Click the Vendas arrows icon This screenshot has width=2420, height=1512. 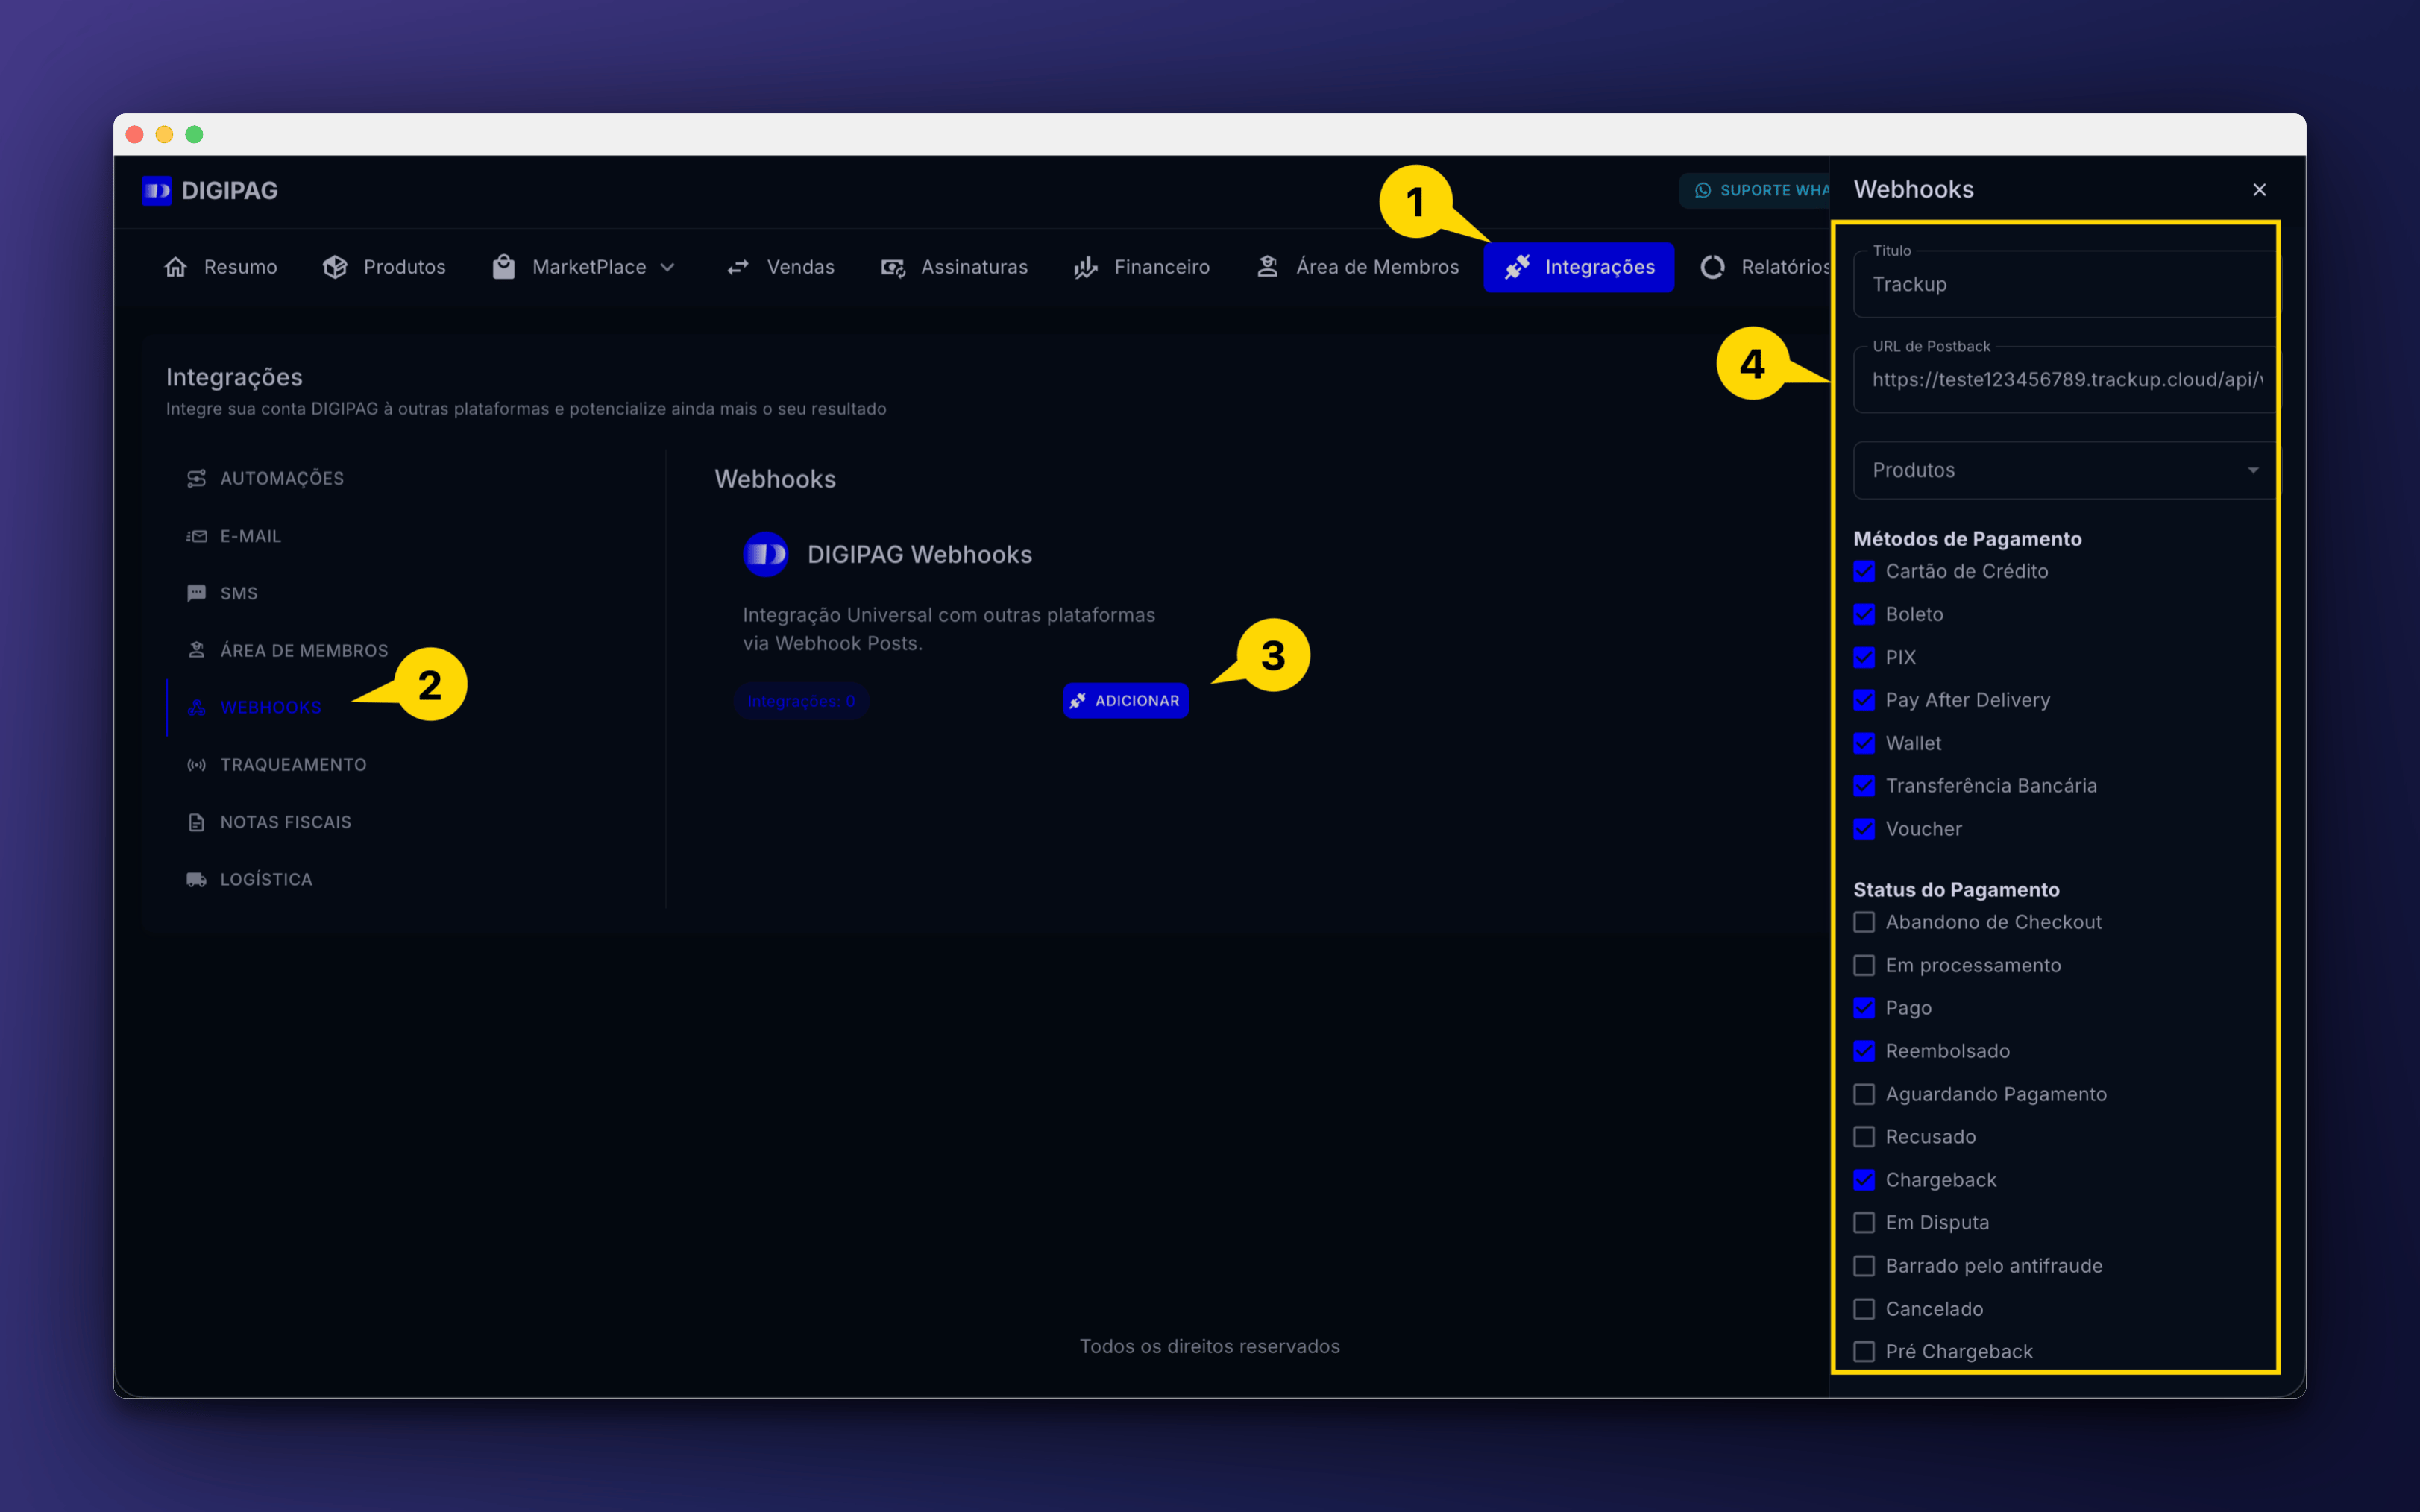coord(738,267)
